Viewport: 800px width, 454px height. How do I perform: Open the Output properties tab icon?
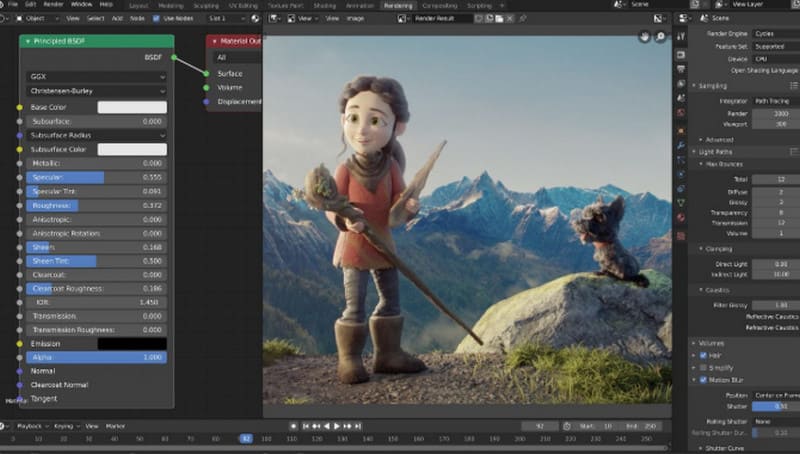[681, 69]
